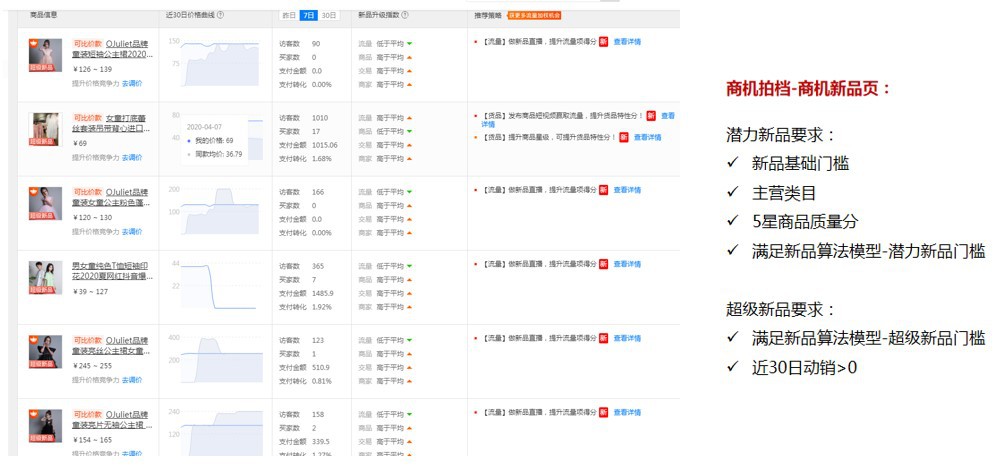The height and width of the screenshot is (472, 995).
Task: Click 支付转化 value 0.81%
Action: (322, 381)
